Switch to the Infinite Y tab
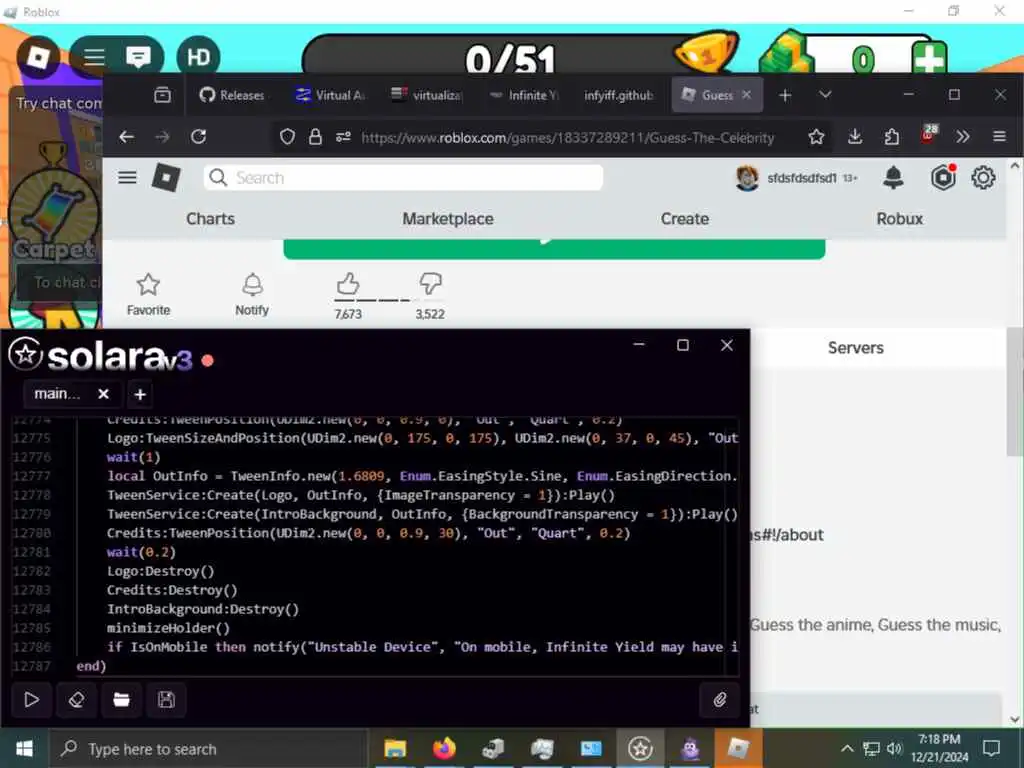Image resolution: width=1024 pixels, height=768 pixels. click(x=524, y=95)
